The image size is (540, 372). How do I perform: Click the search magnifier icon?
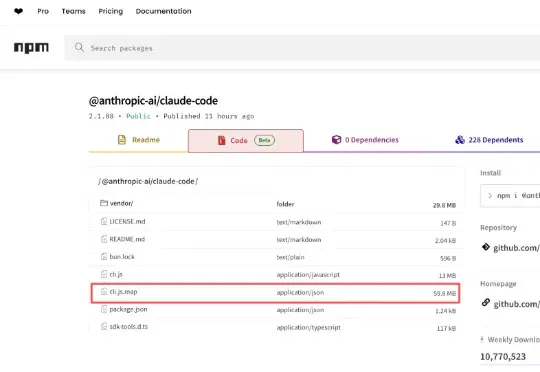coord(79,47)
